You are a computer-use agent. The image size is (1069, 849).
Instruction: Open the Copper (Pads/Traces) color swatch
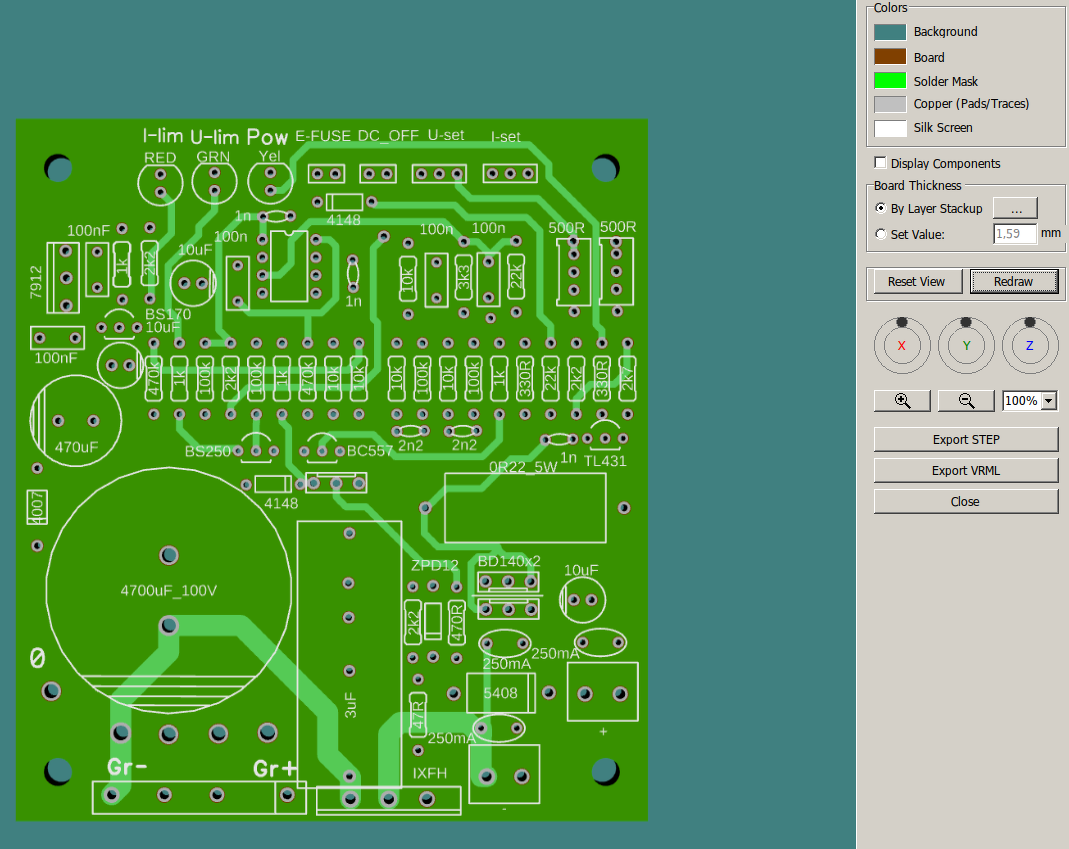(x=890, y=104)
